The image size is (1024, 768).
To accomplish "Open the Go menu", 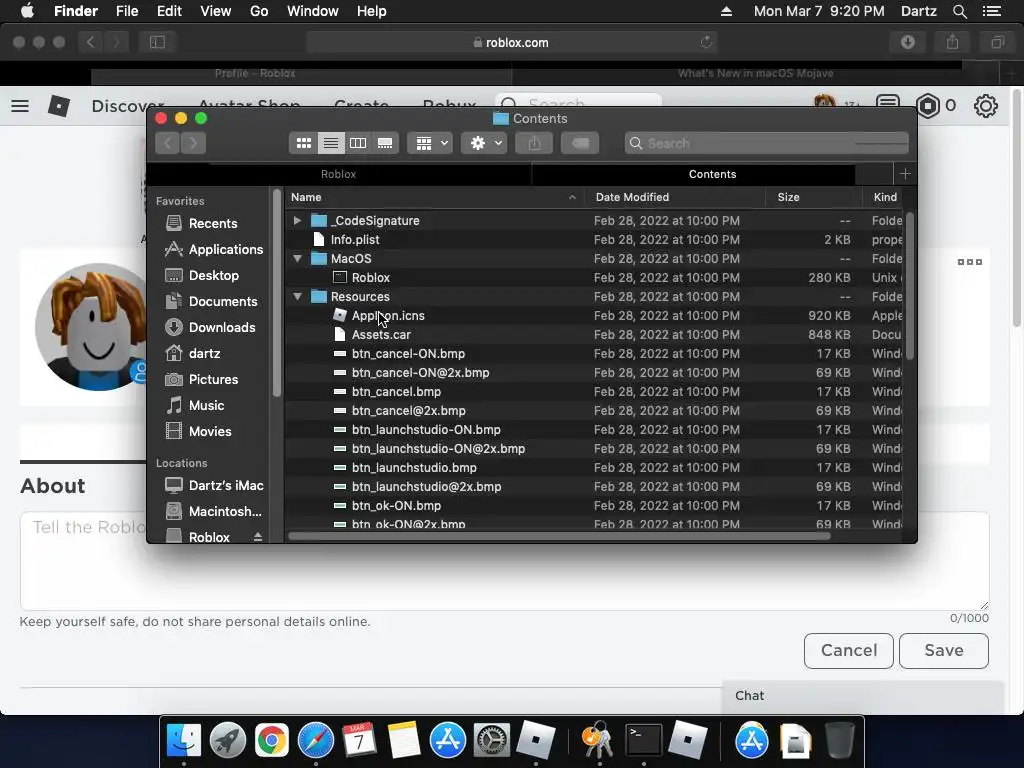I will point(259,11).
